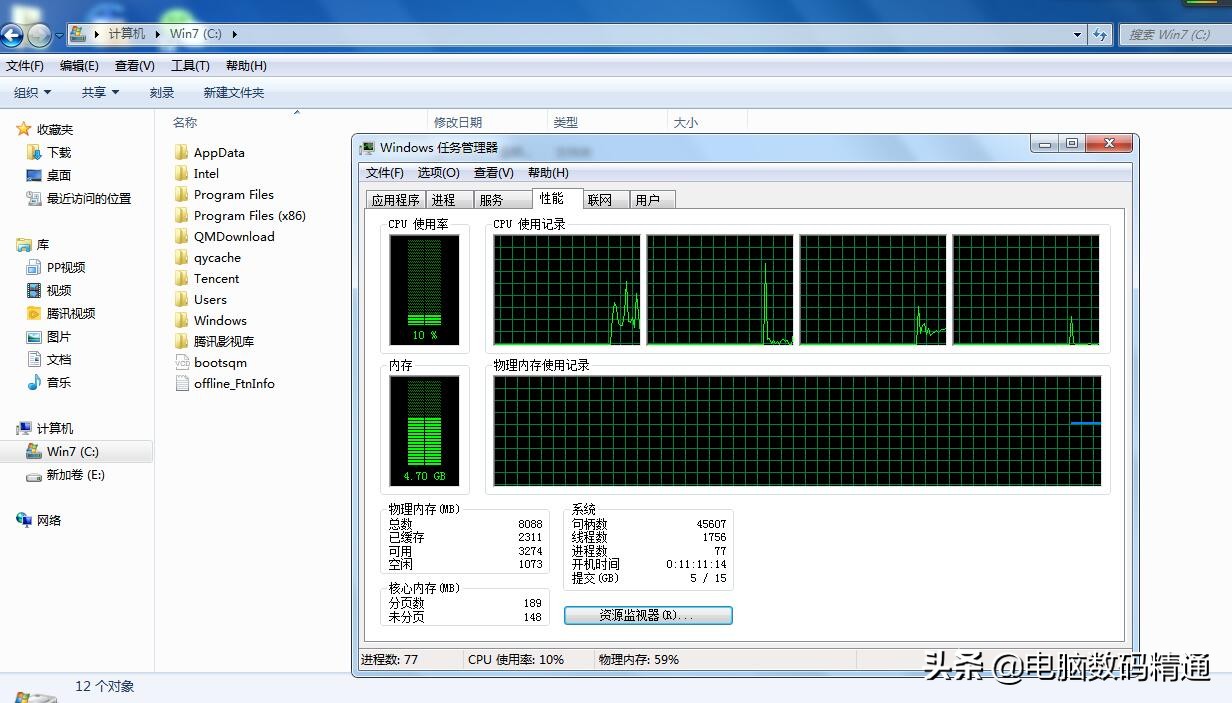Click the 搜索 Win7 (C:) search box

[1170, 34]
